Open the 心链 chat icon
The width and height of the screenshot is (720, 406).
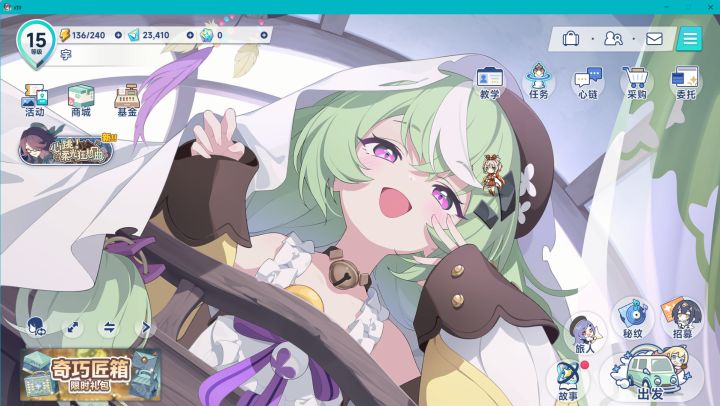[x=588, y=83]
